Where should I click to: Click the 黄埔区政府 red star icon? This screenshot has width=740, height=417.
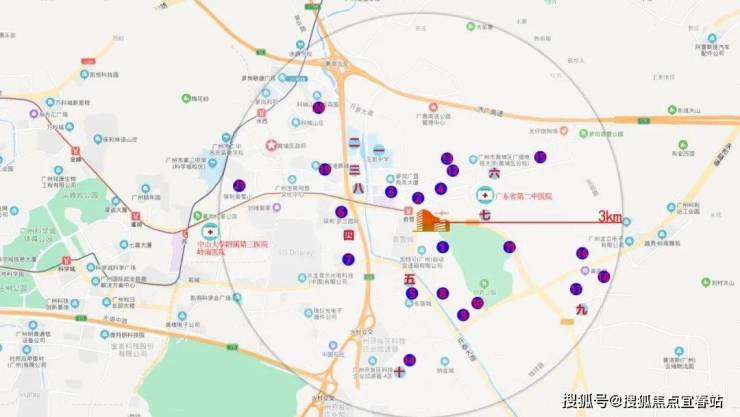(271, 145)
